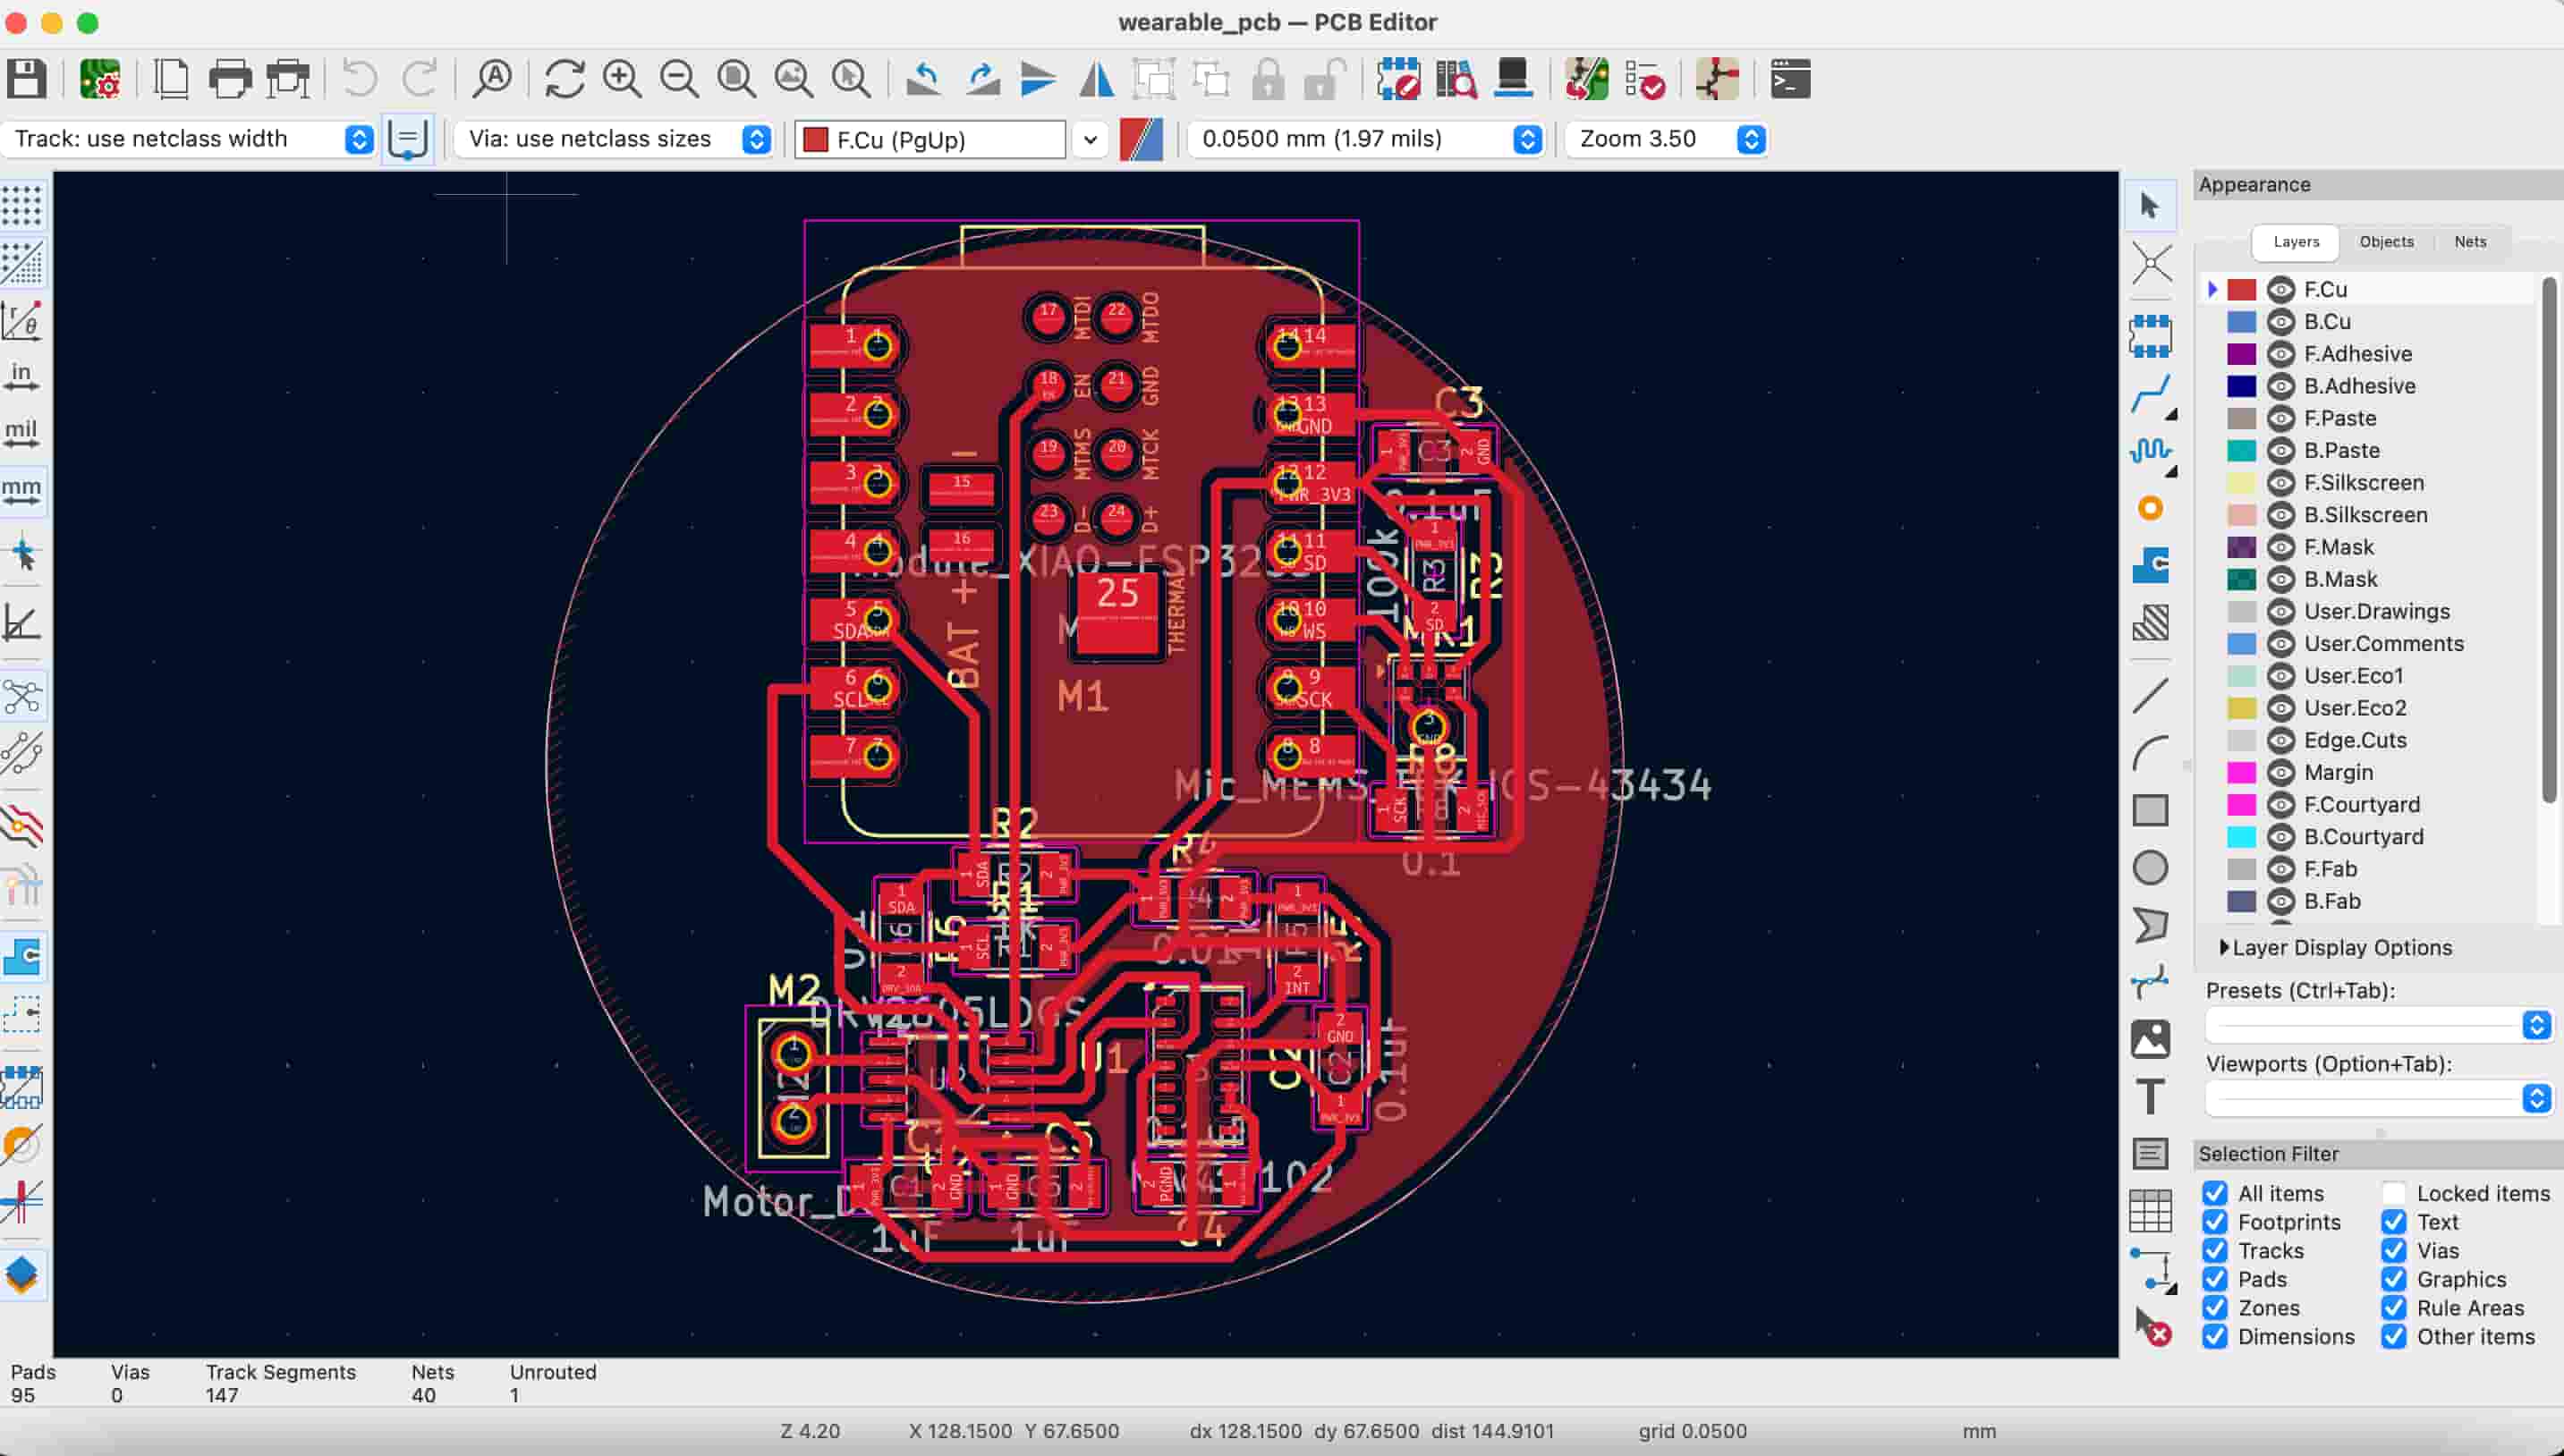This screenshot has width=2564, height=1456.
Task: Click the Zoom In magnifier icon
Action: (x=622, y=78)
